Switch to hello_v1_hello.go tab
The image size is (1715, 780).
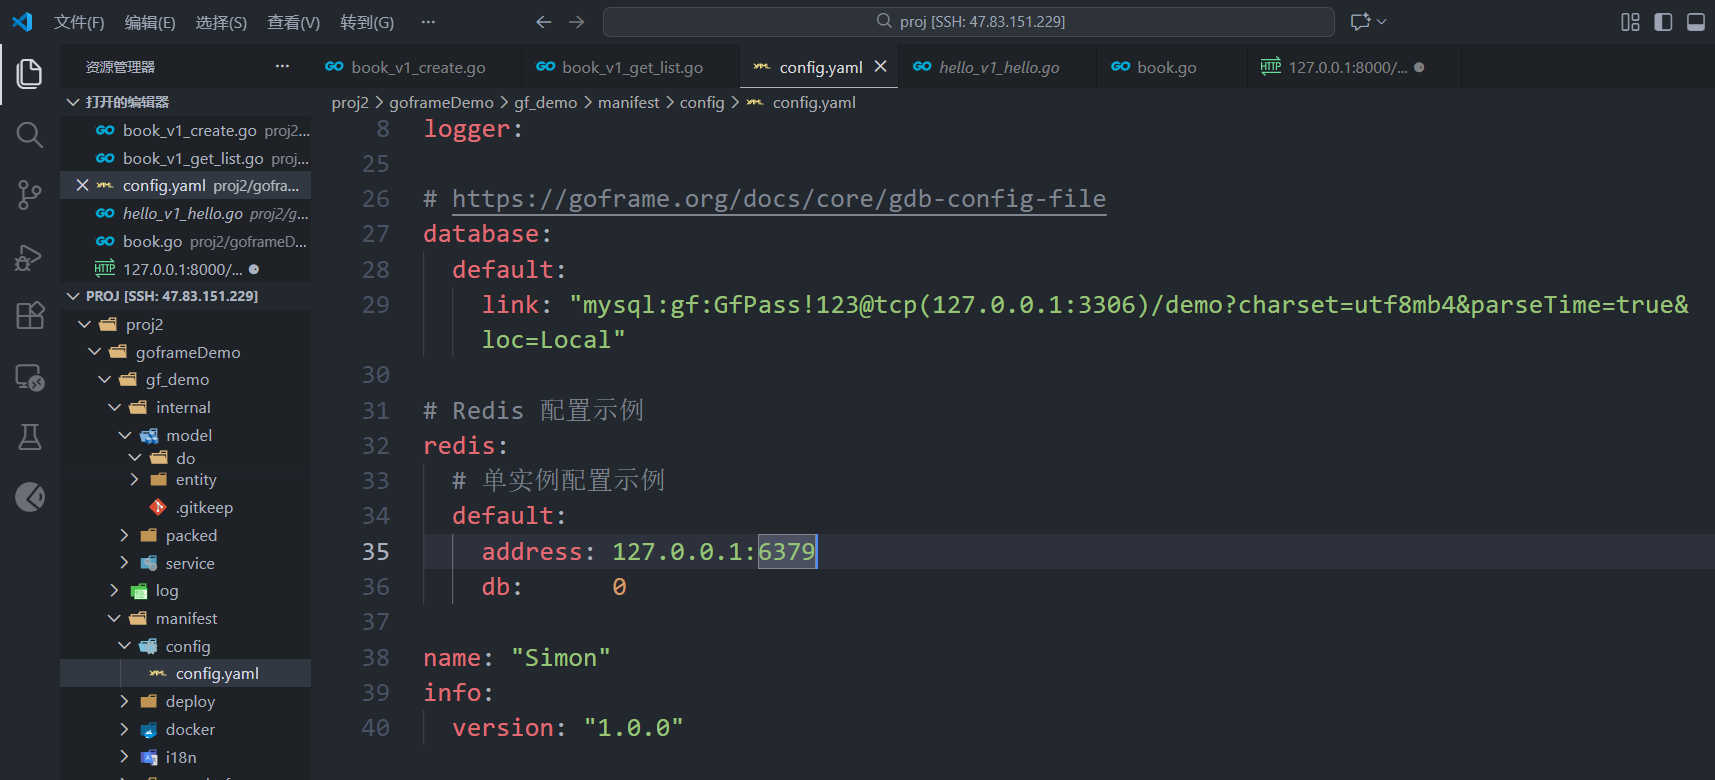(997, 66)
